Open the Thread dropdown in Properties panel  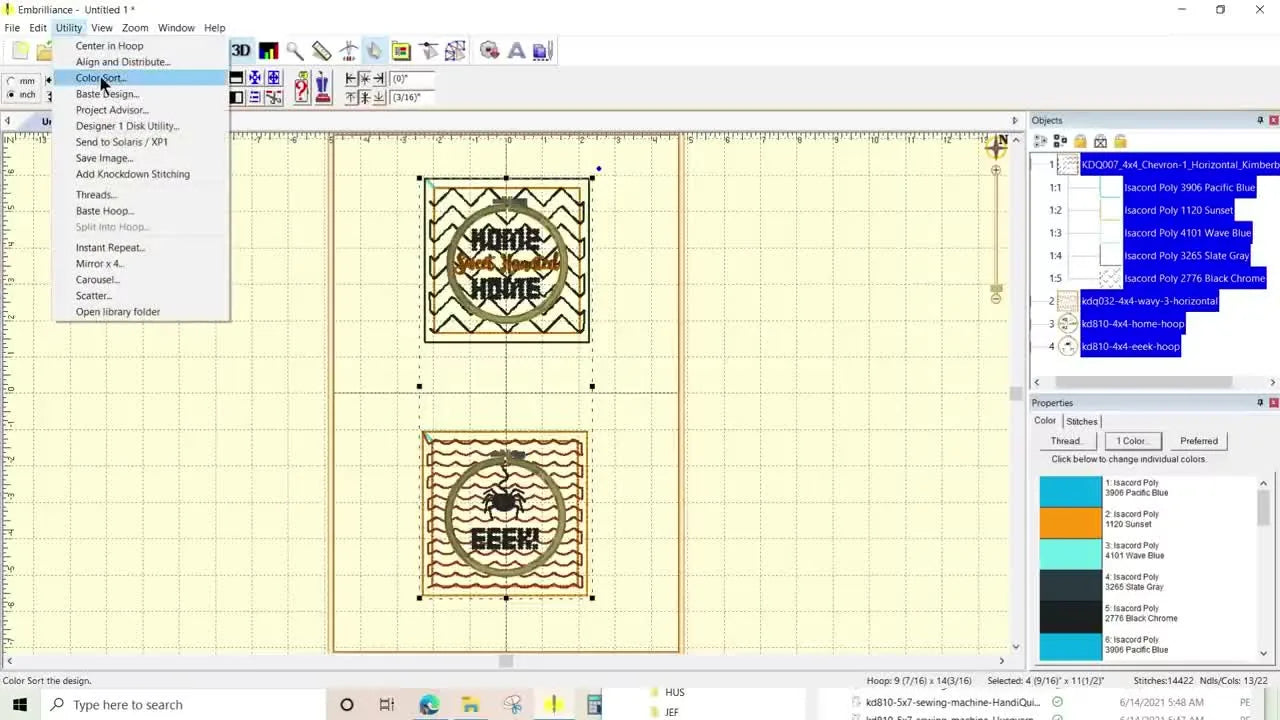click(1065, 441)
